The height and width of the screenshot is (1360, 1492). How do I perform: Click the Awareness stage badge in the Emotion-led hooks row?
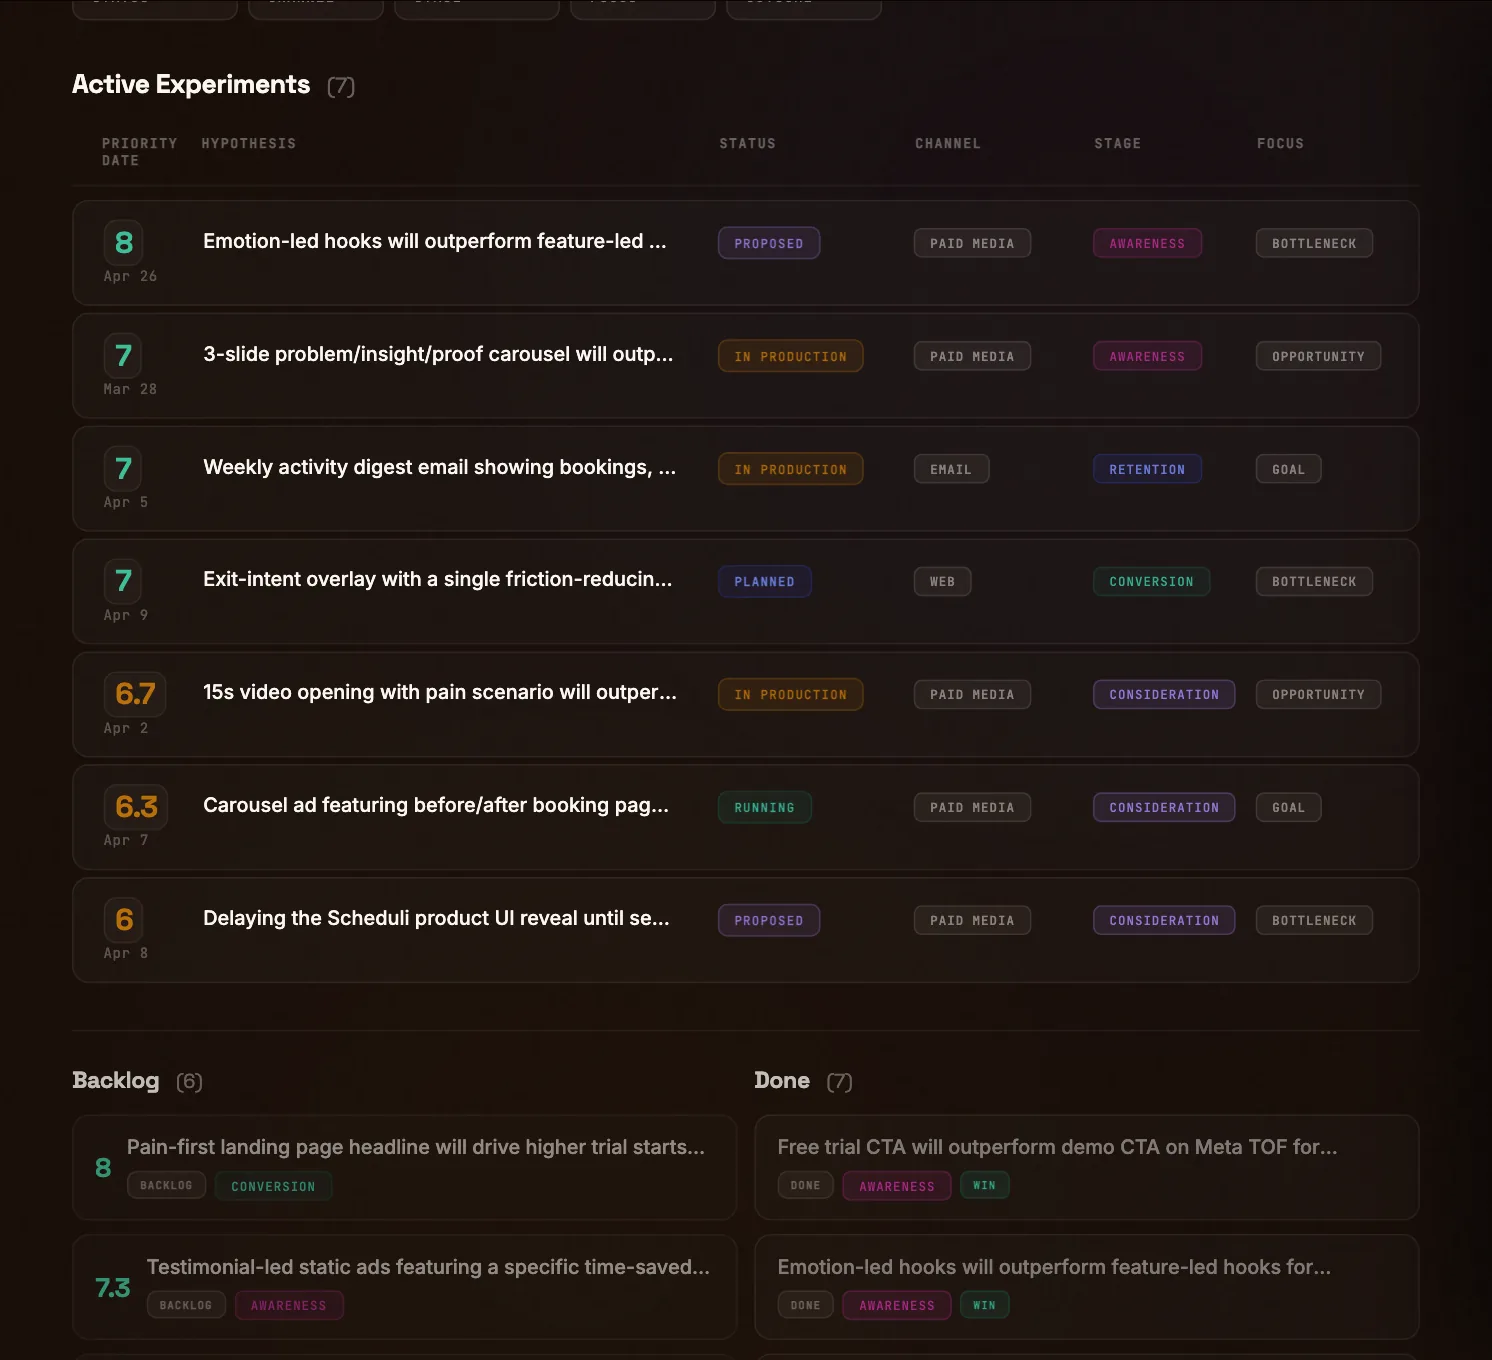pos(1147,243)
